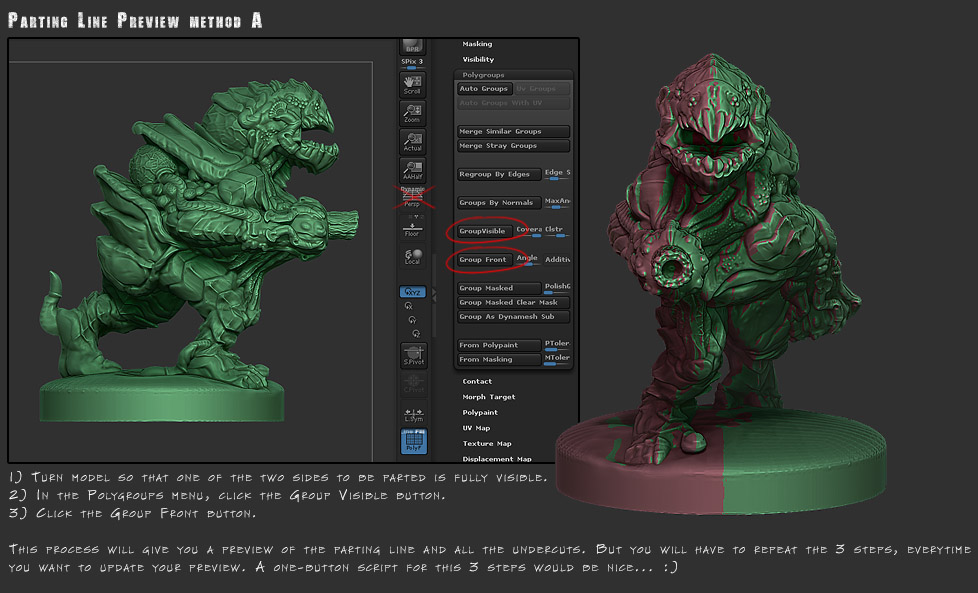
Task: Click the BPR render icon
Action: coord(412,47)
